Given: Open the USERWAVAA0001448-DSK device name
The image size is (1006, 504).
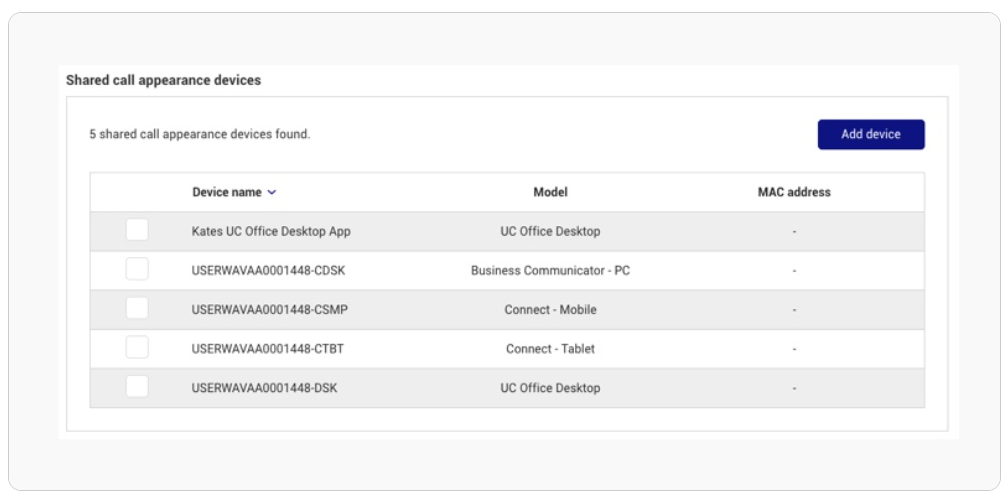Looking at the screenshot, I should point(264,388).
